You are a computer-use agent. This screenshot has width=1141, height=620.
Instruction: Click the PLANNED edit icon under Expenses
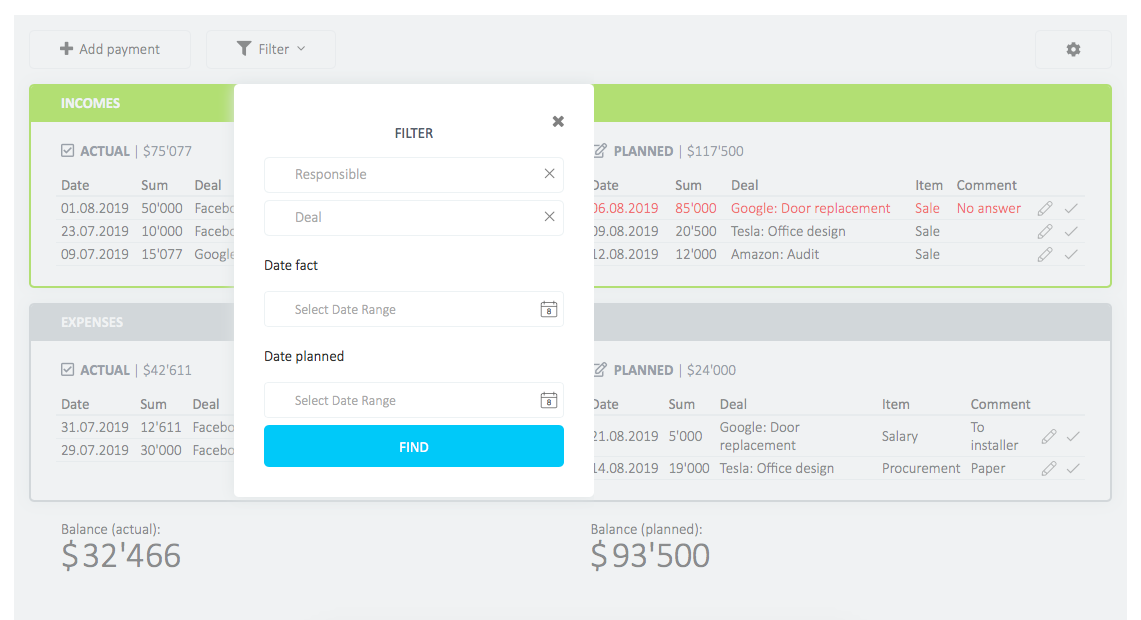pos(600,370)
